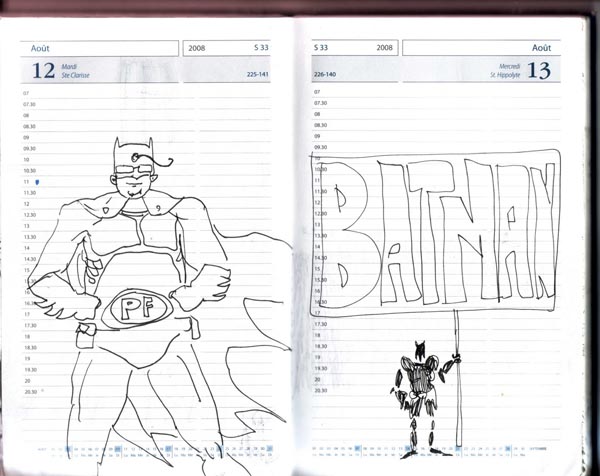Click the '18.30' time slot on right page
Image resolution: width=600 pixels, height=476 pixels.
pos(320,346)
